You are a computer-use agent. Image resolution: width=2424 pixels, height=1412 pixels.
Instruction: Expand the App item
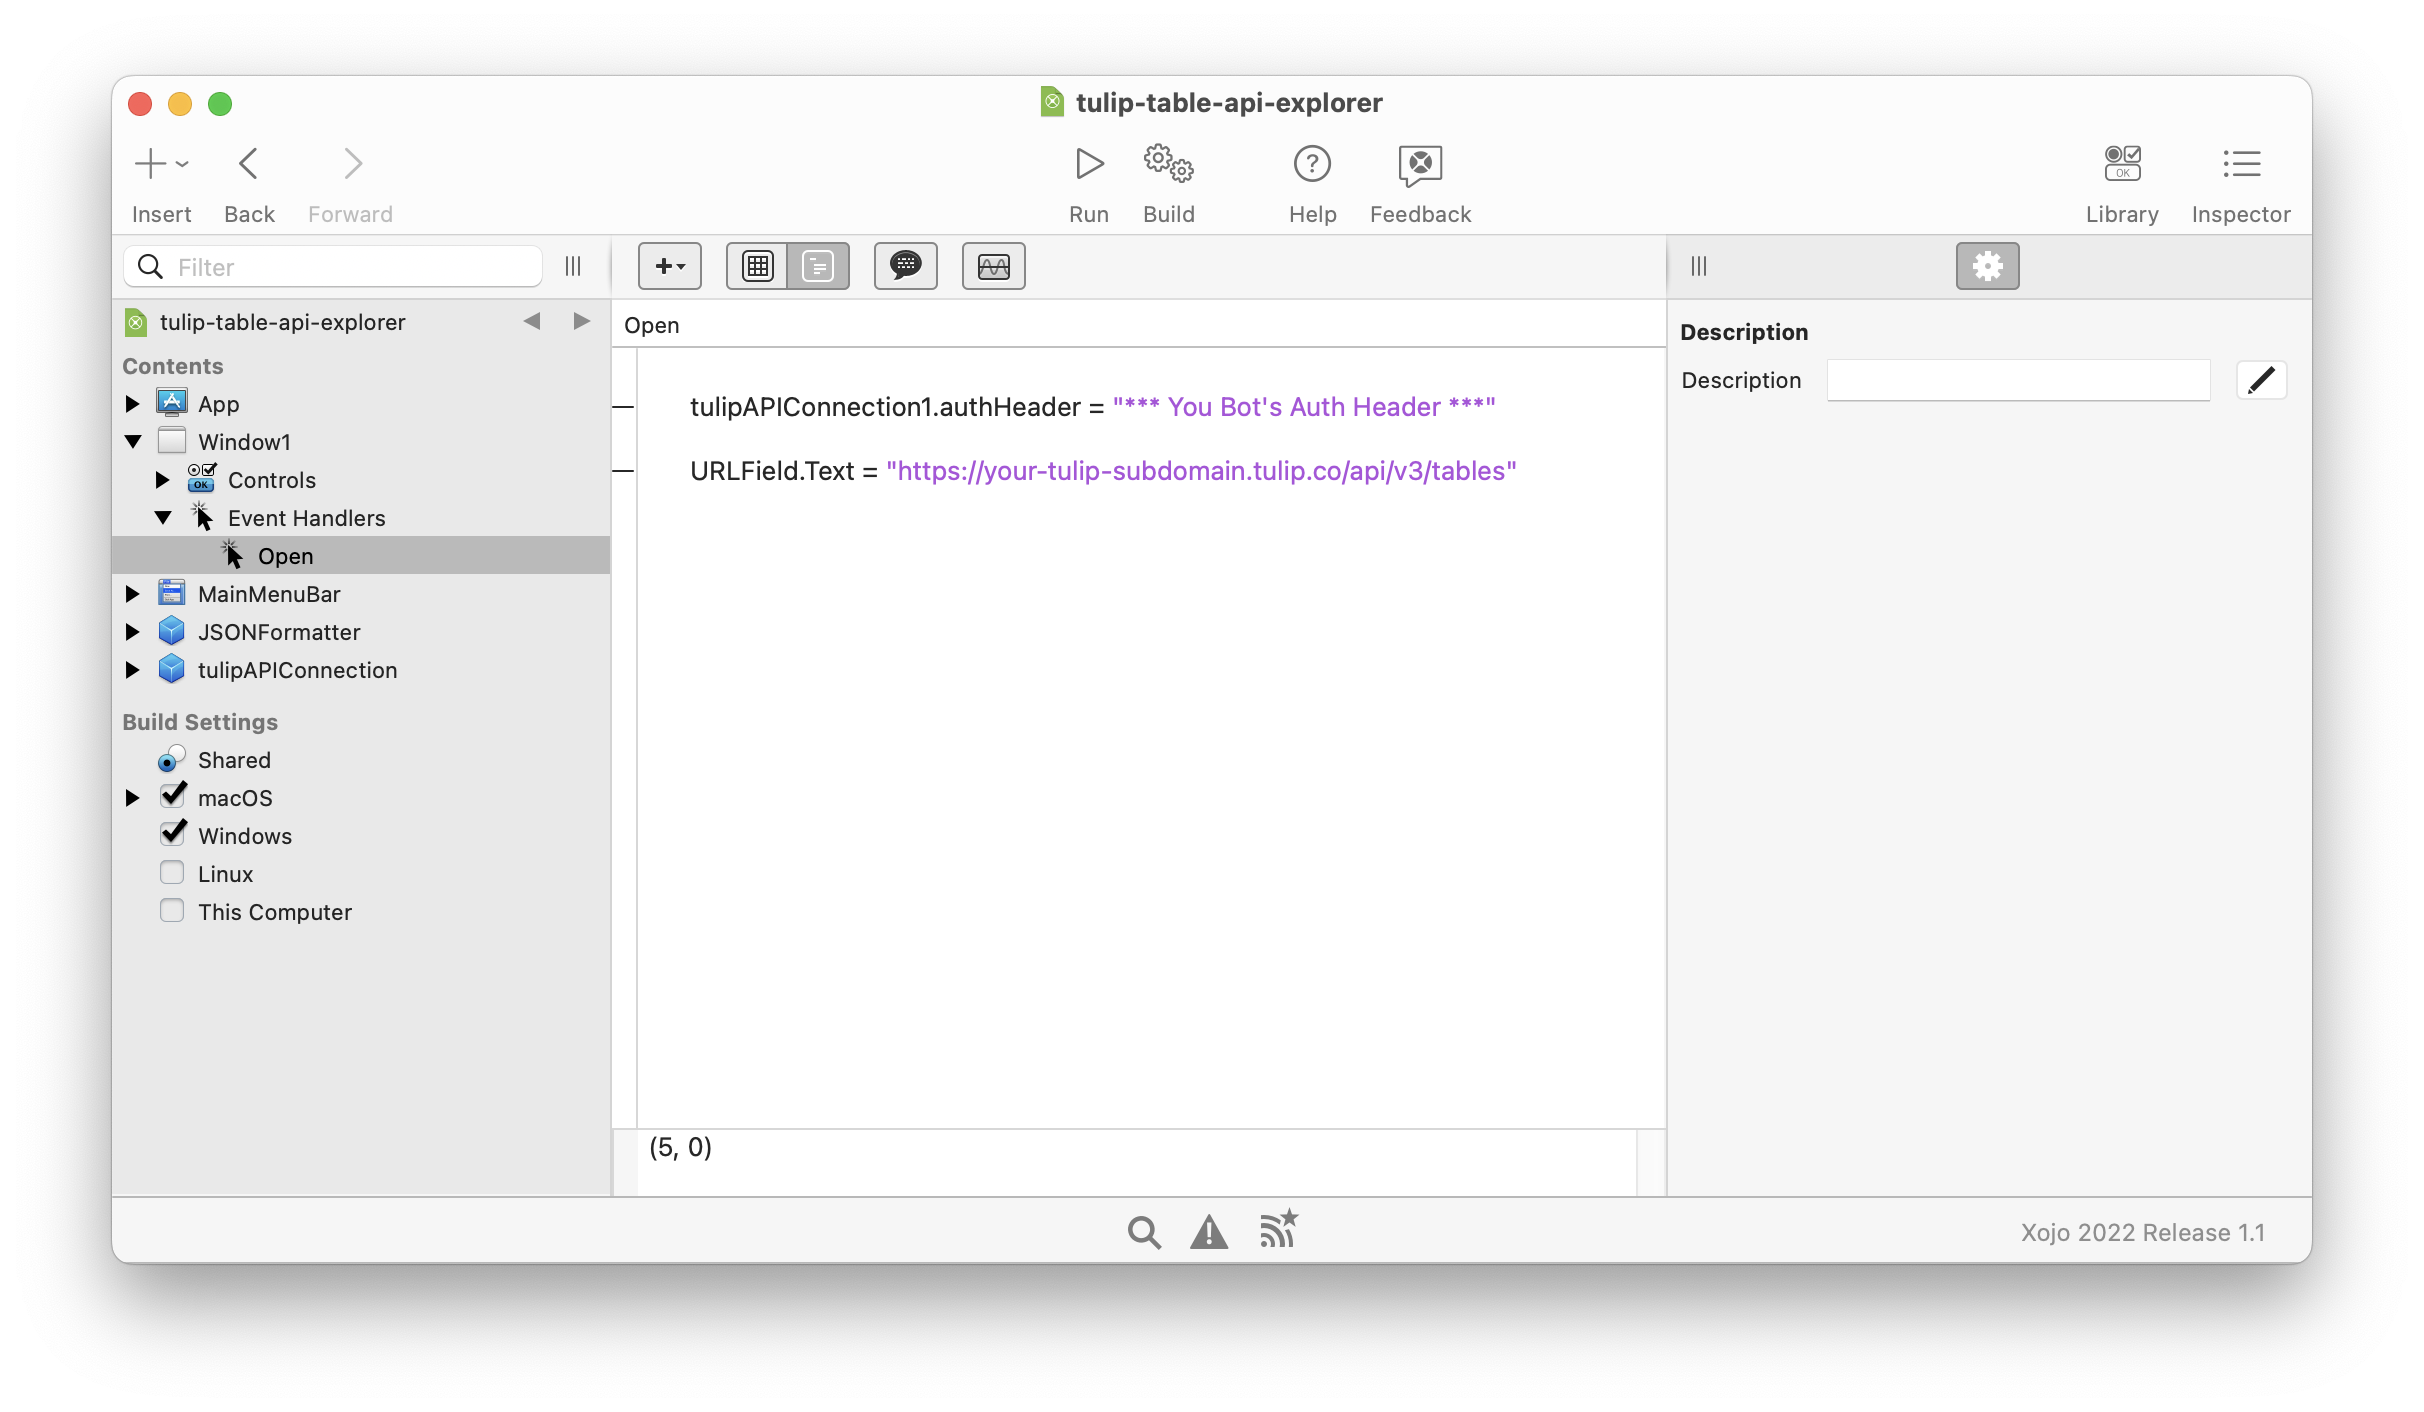coord(132,404)
